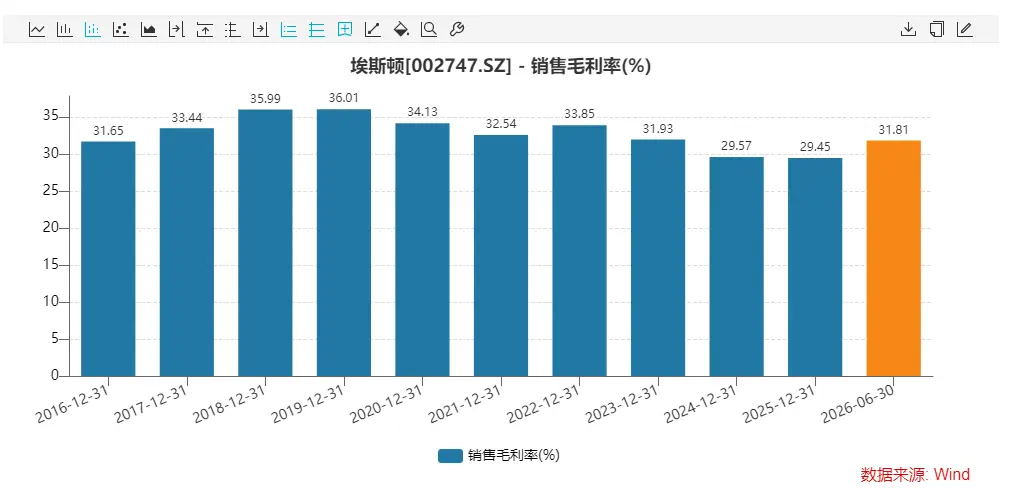
Task: Click the 2016-12-31 bar
Action: point(108,259)
